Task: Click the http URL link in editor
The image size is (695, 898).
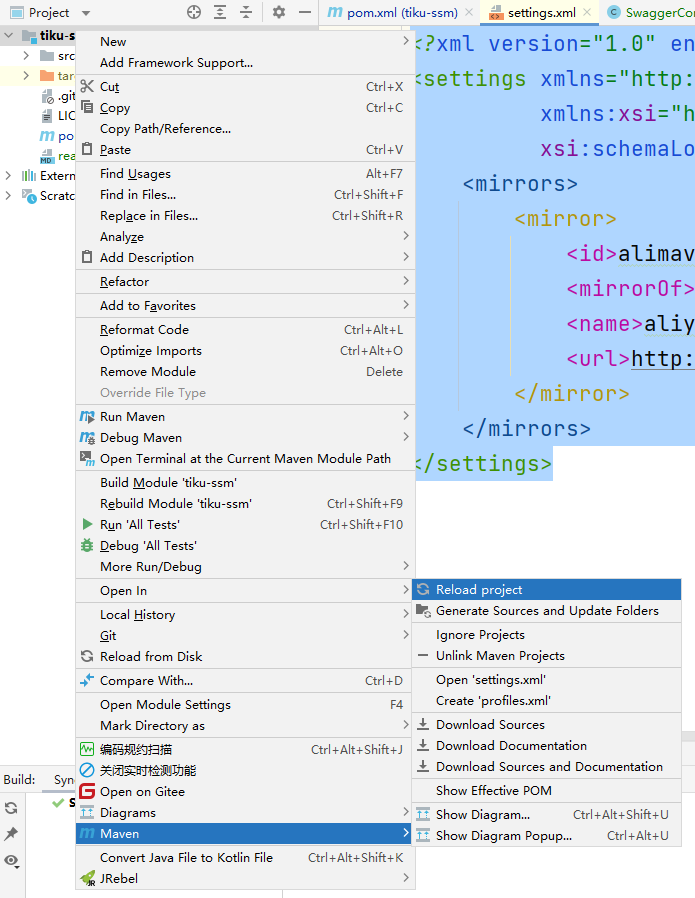Action: tap(662, 359)
